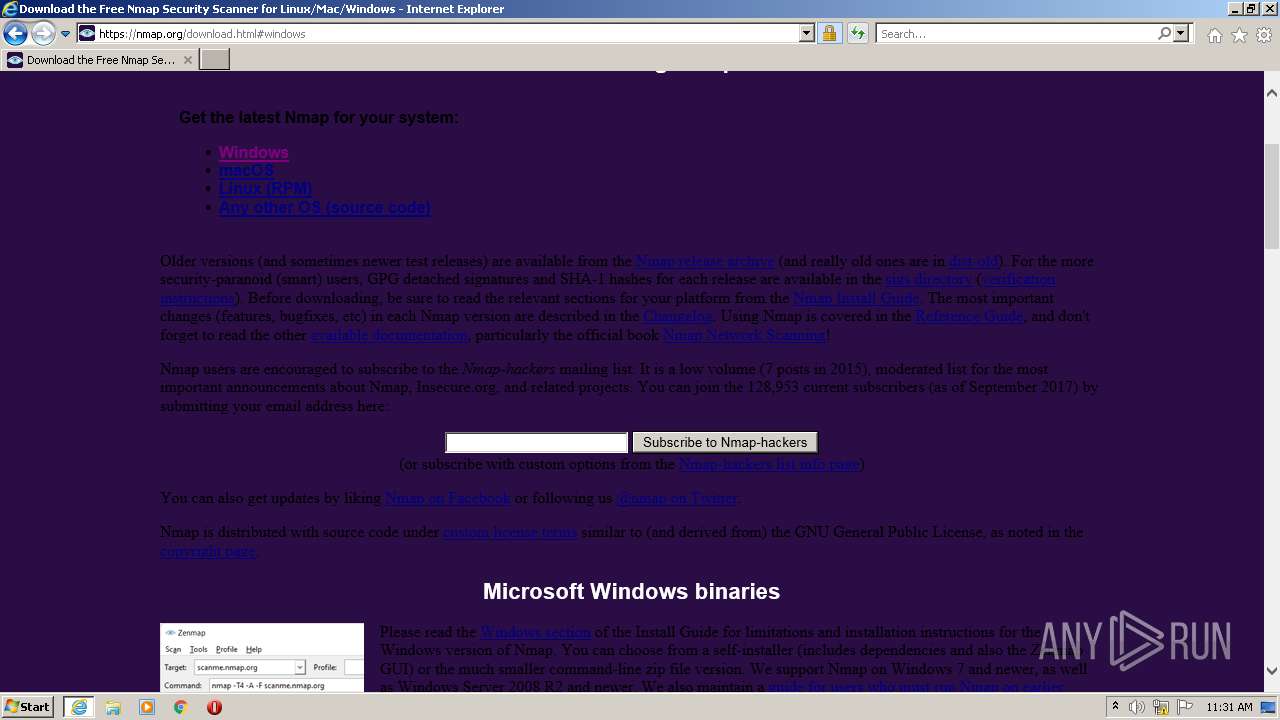Refresh the page with the green arrows icon

coord(857,34)
